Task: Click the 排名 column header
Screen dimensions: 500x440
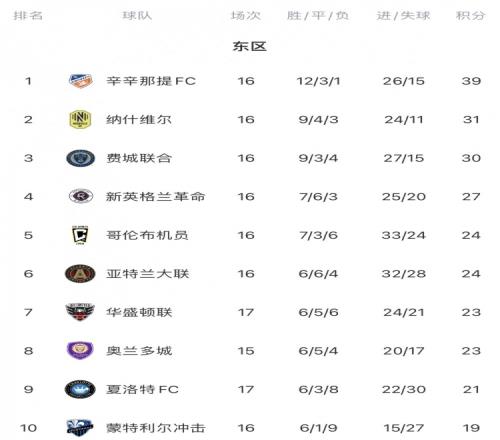Action: pos(28,15)
